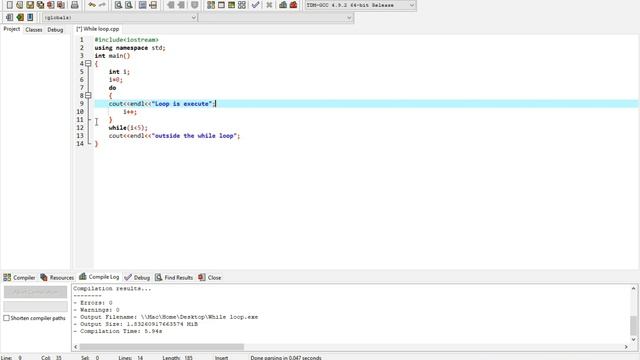The width and height of the screenshot is (640, 360).
Task: Collapse code fold at line 8
Action: coord(88,96)
